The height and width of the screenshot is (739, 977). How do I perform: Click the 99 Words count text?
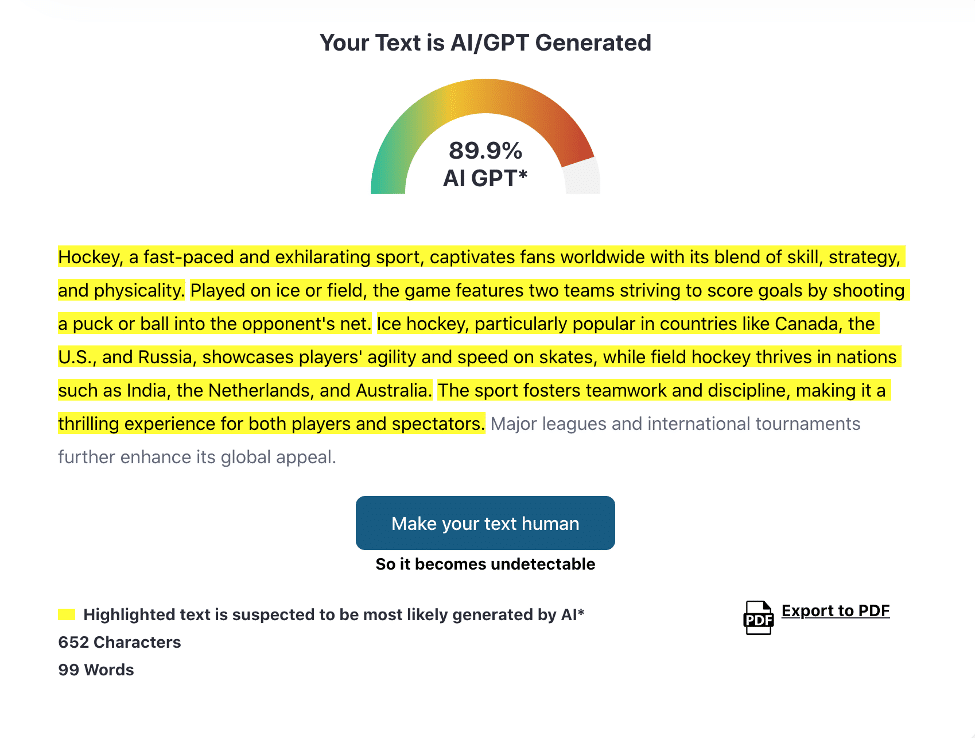click(x=96, y=669)
